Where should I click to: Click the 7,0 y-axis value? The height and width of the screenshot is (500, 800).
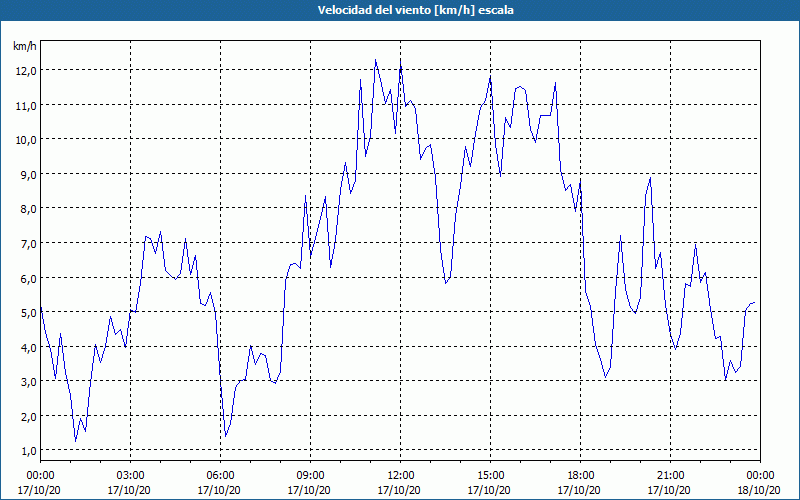[x=28, y=243]
